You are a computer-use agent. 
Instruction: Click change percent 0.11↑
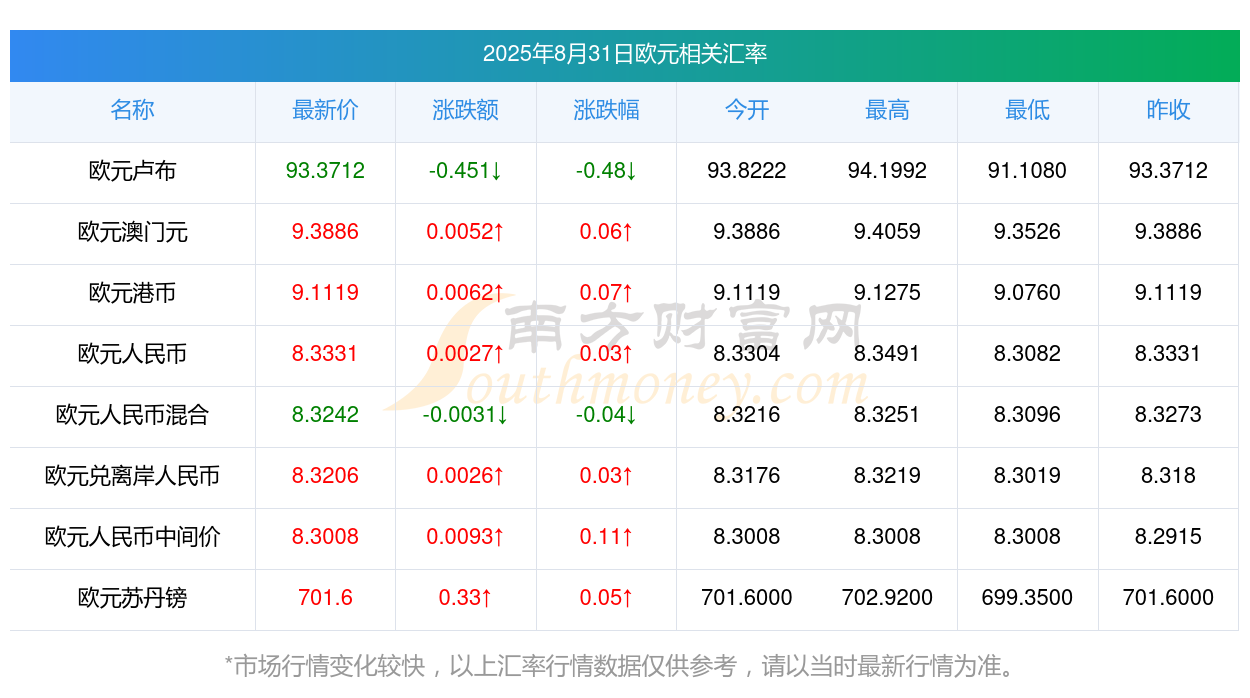[x=606, y=537]
